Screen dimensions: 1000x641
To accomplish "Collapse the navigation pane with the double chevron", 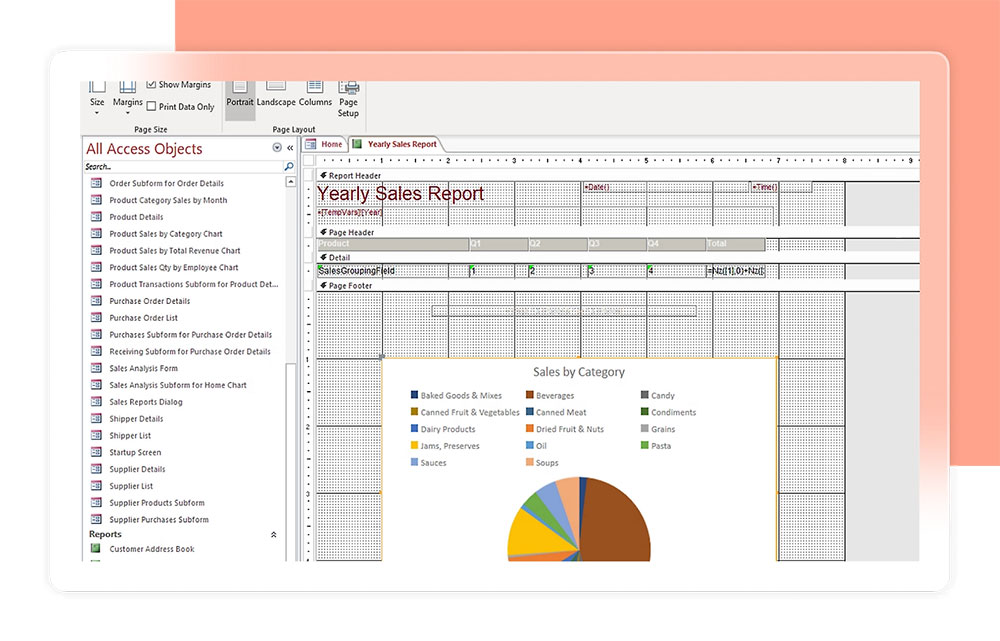I will click(290, 148).
